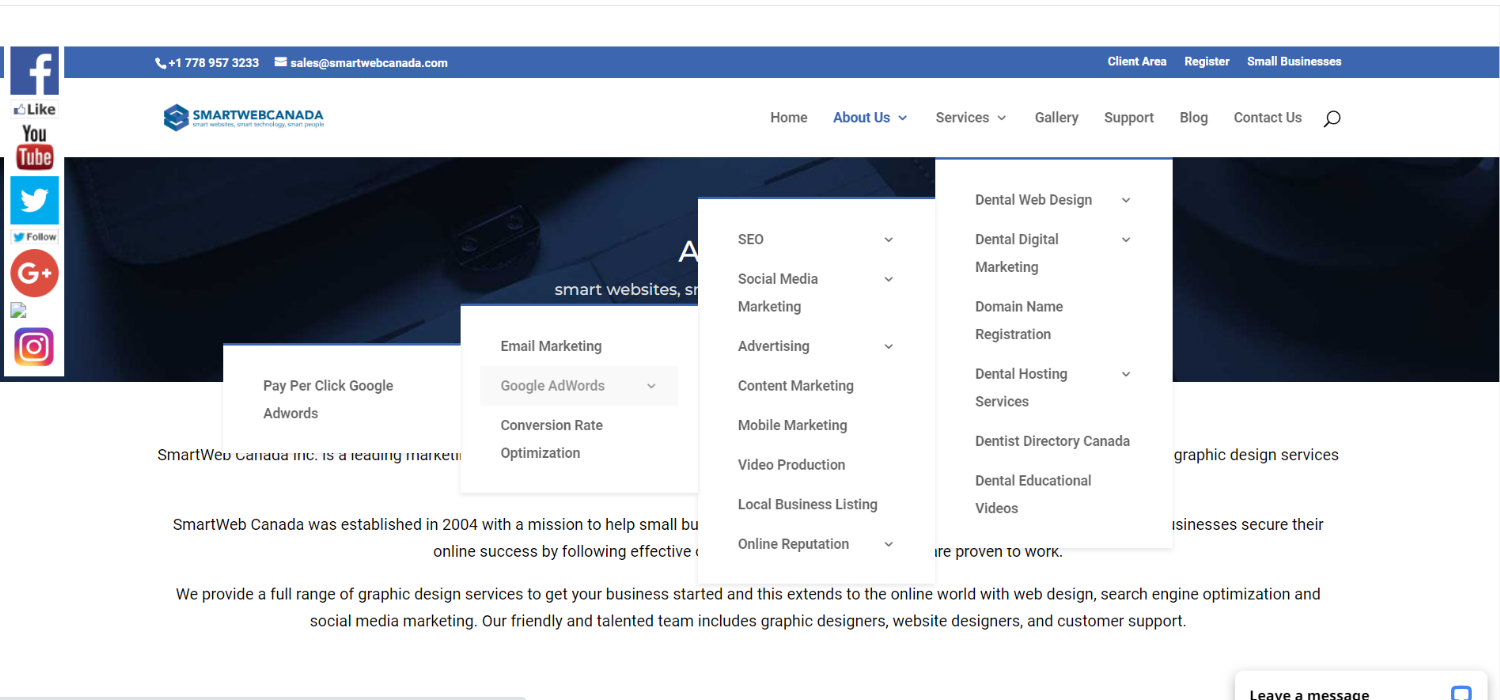Expand the Online Reputation chevron
The height and width of the screenshot is (700, 1500).
(x=888, y=544)
